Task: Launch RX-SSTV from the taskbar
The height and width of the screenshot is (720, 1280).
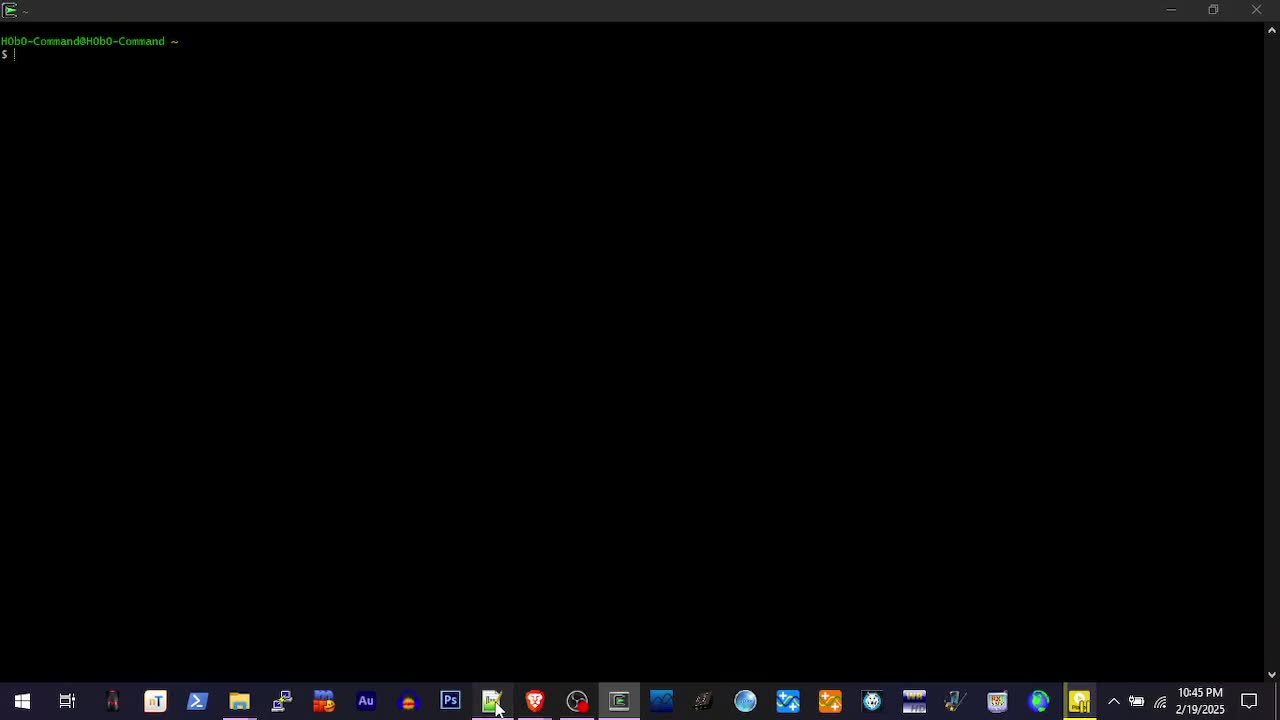Action: (x=997, y=701)
